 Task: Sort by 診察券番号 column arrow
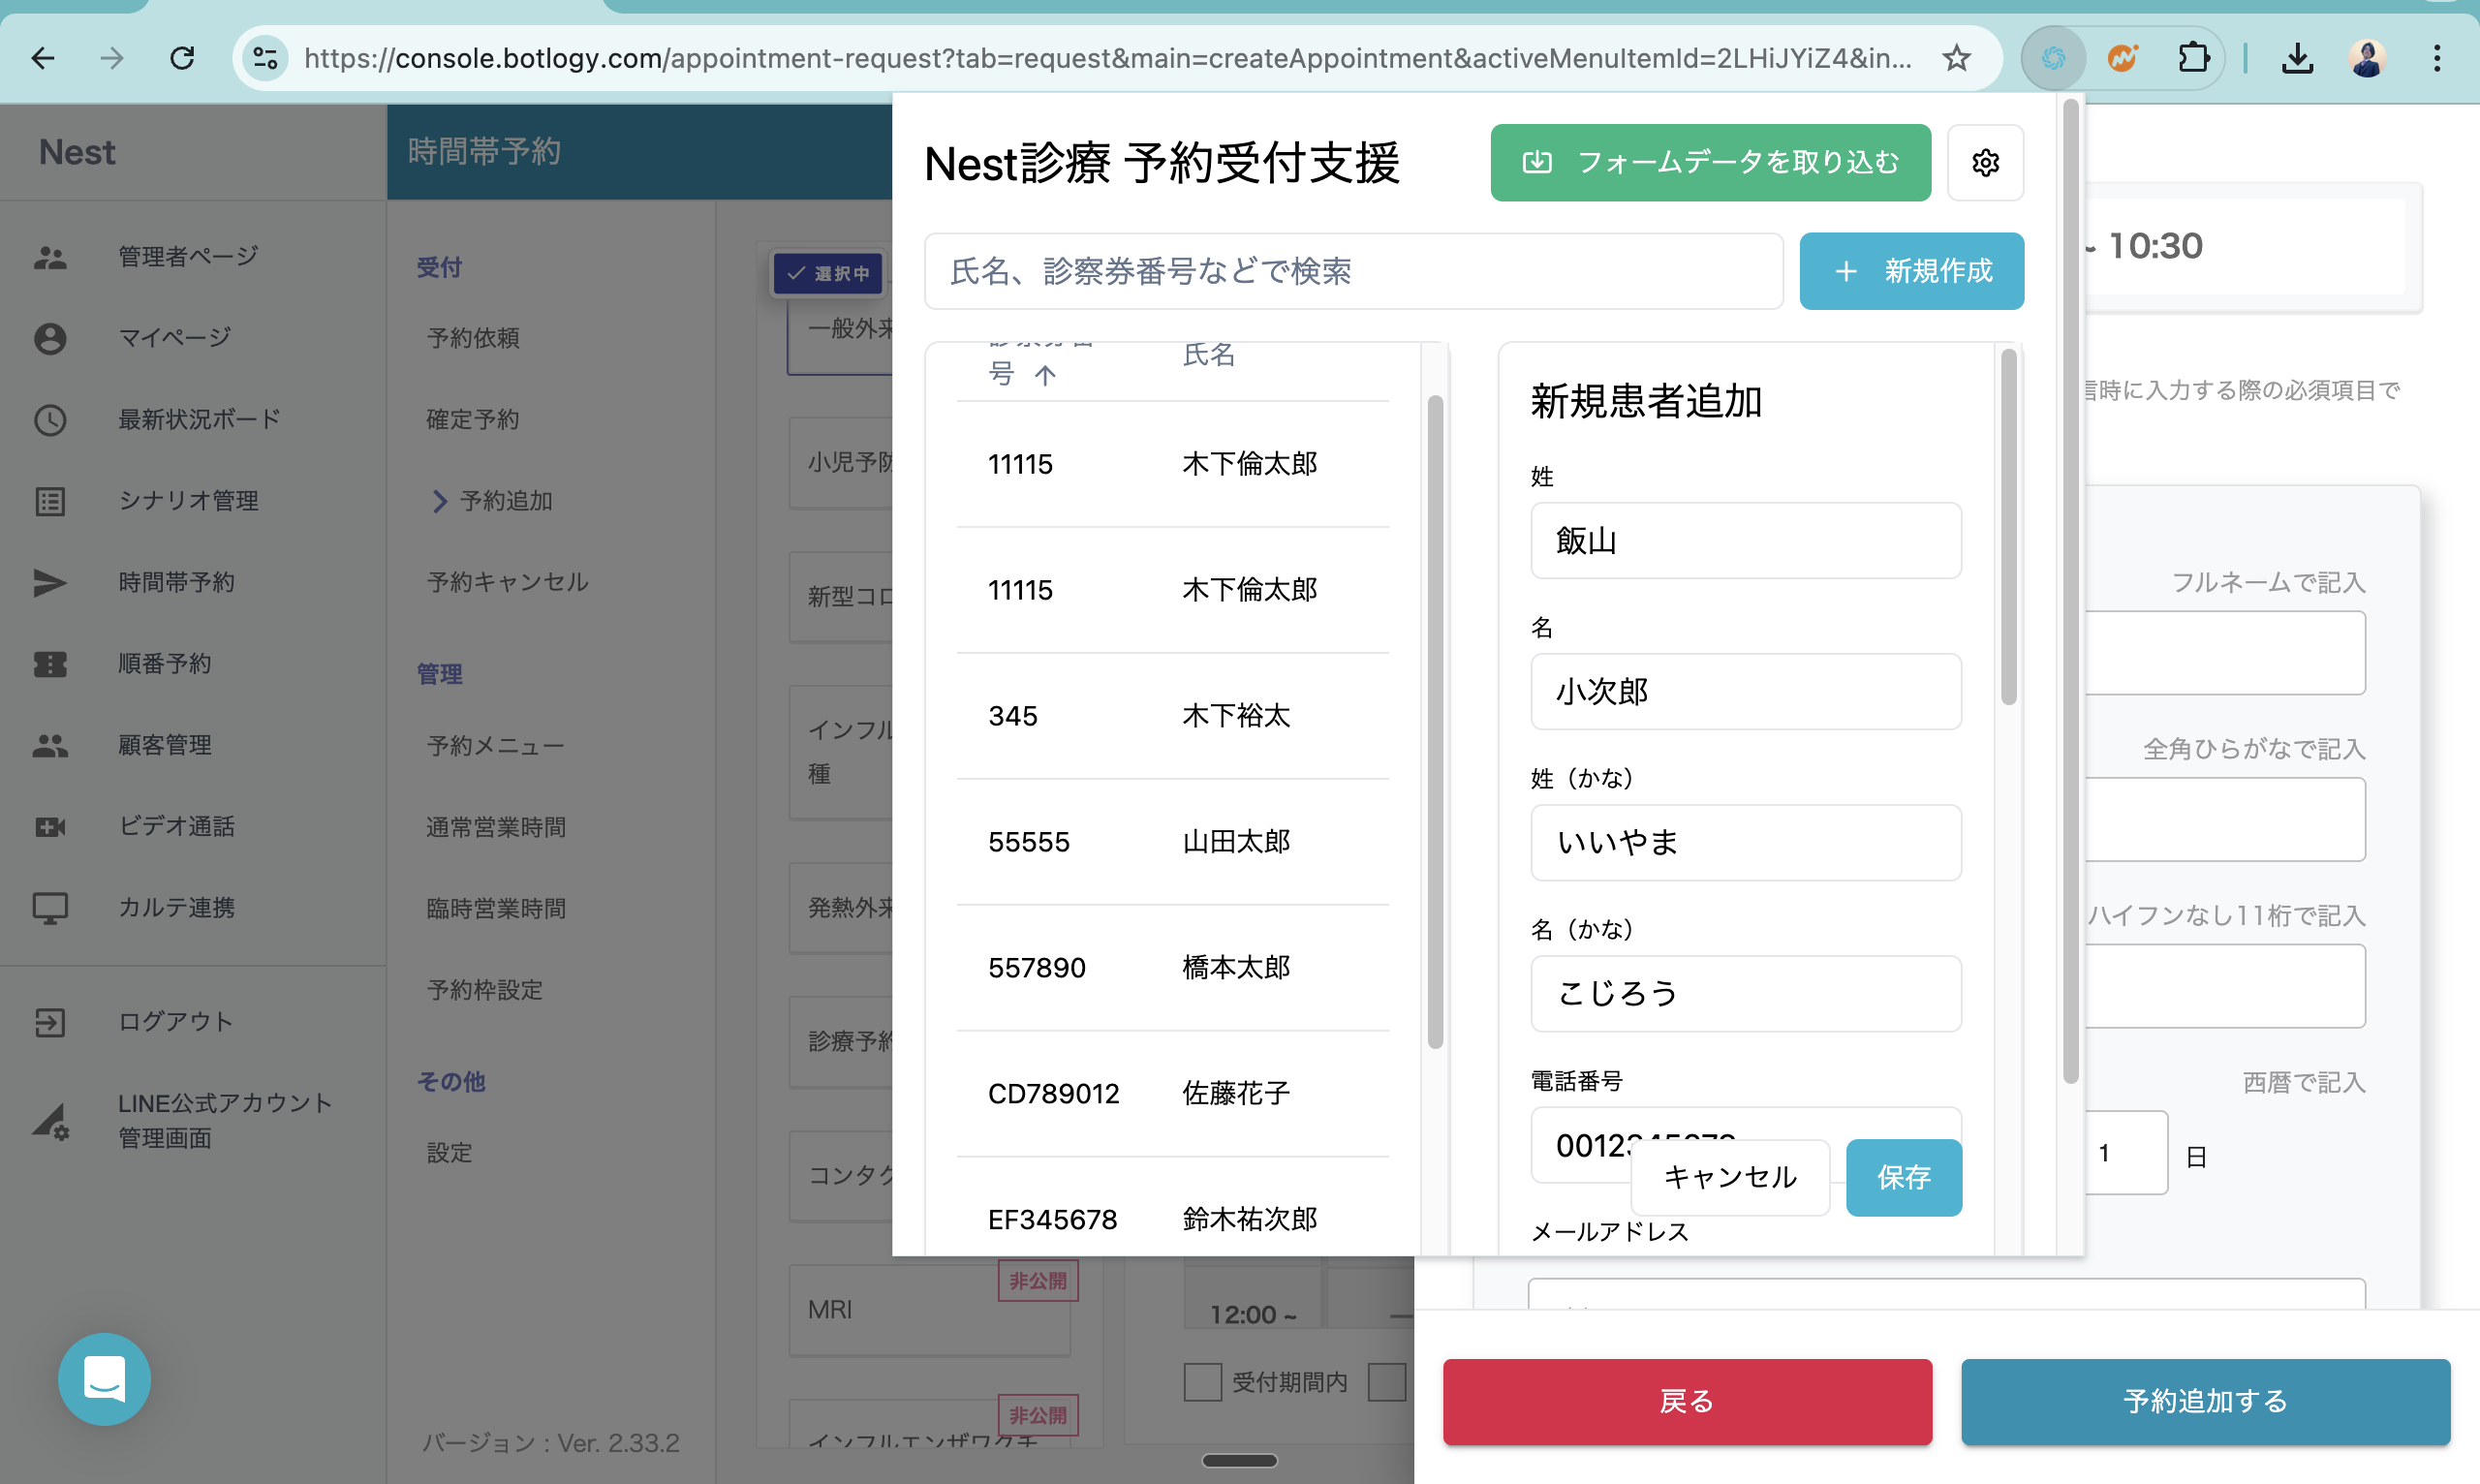(x=1045, y=375)
